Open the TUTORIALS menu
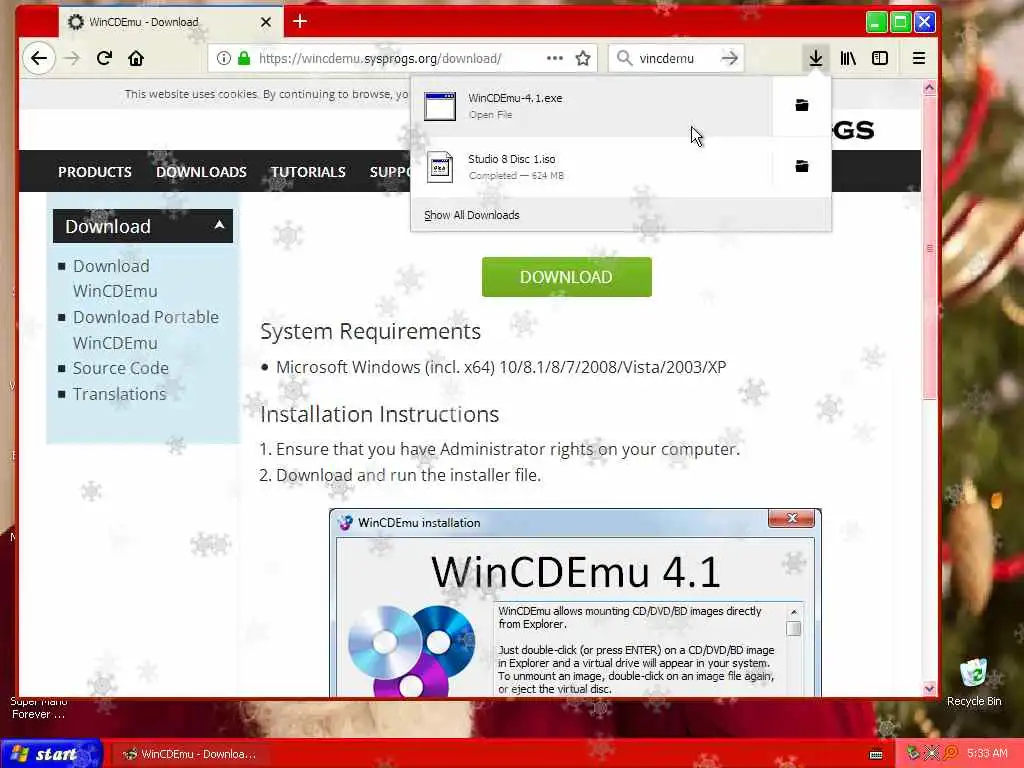This screenshot has height=768, width=1024. pos(308,172)
